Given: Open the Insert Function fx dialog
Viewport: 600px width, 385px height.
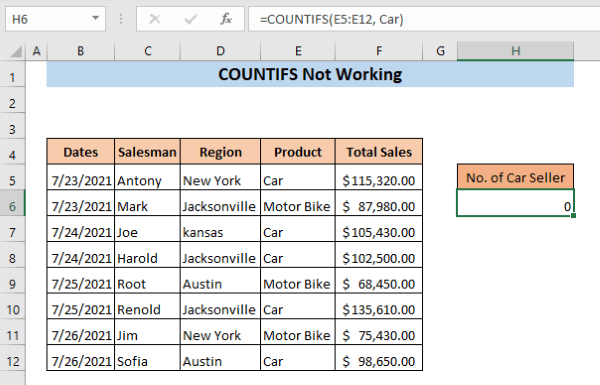Looking at the screenshot, I should 226,19.
